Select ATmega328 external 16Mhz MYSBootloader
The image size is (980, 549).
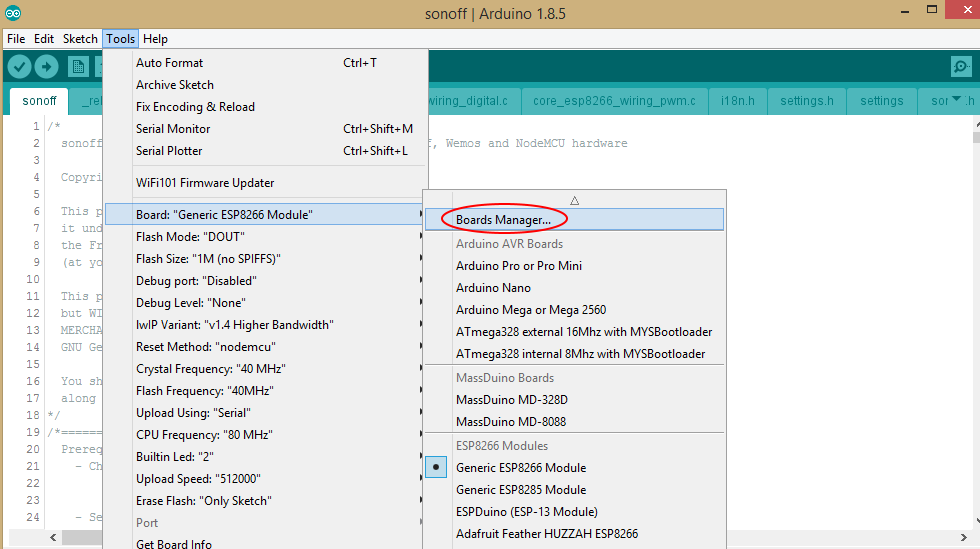coord(574,331)
